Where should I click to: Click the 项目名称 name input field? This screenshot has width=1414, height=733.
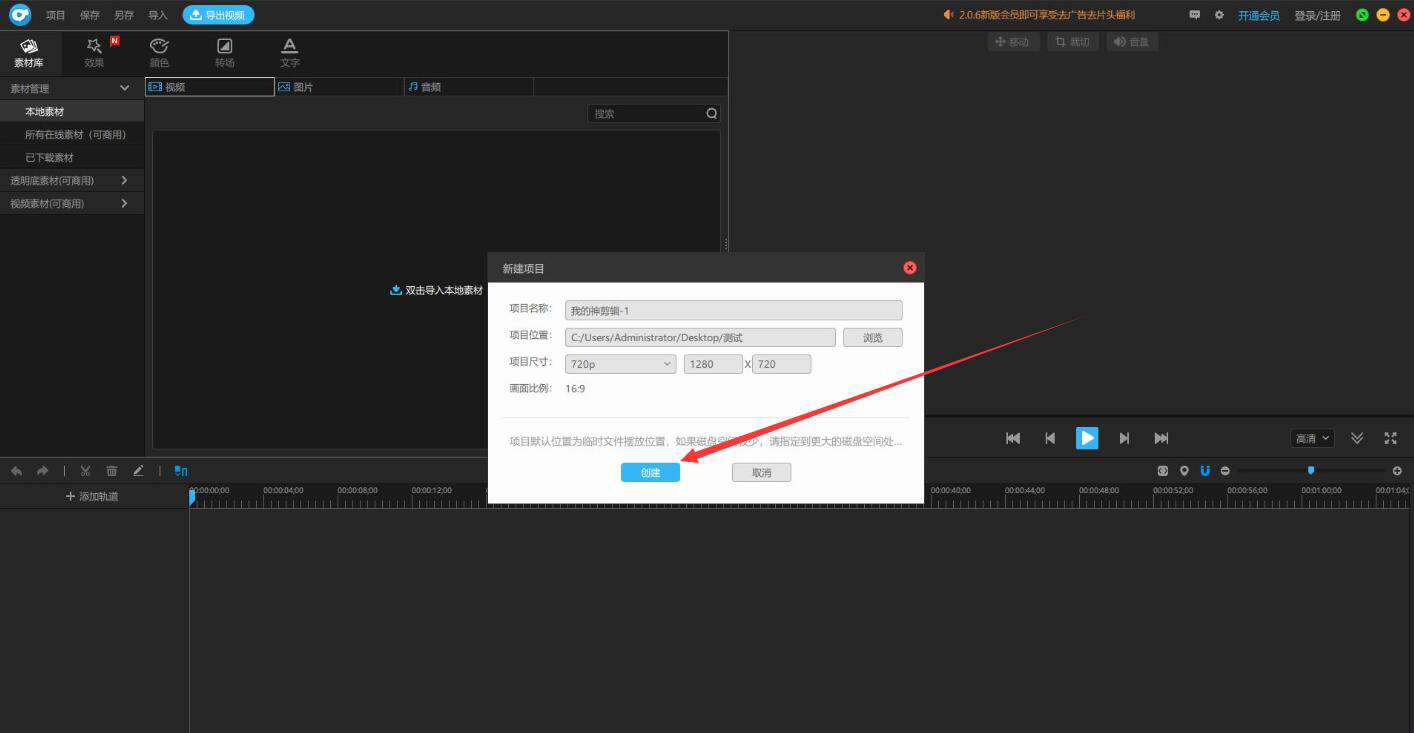click(734, 310)
